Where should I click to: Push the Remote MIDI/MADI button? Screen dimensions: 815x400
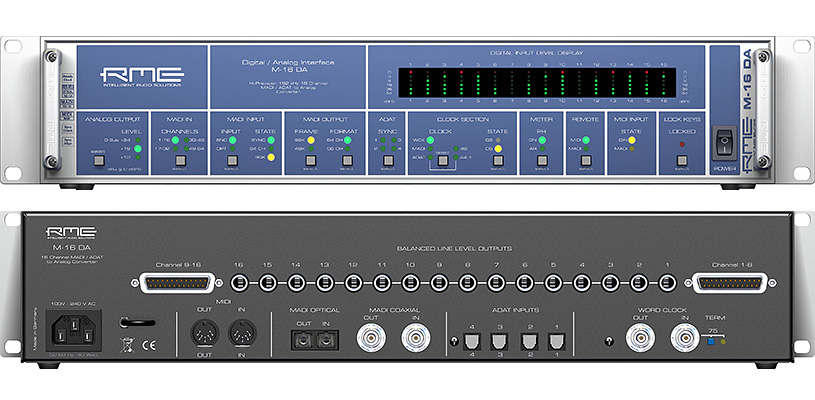click(x=586, y=161)
